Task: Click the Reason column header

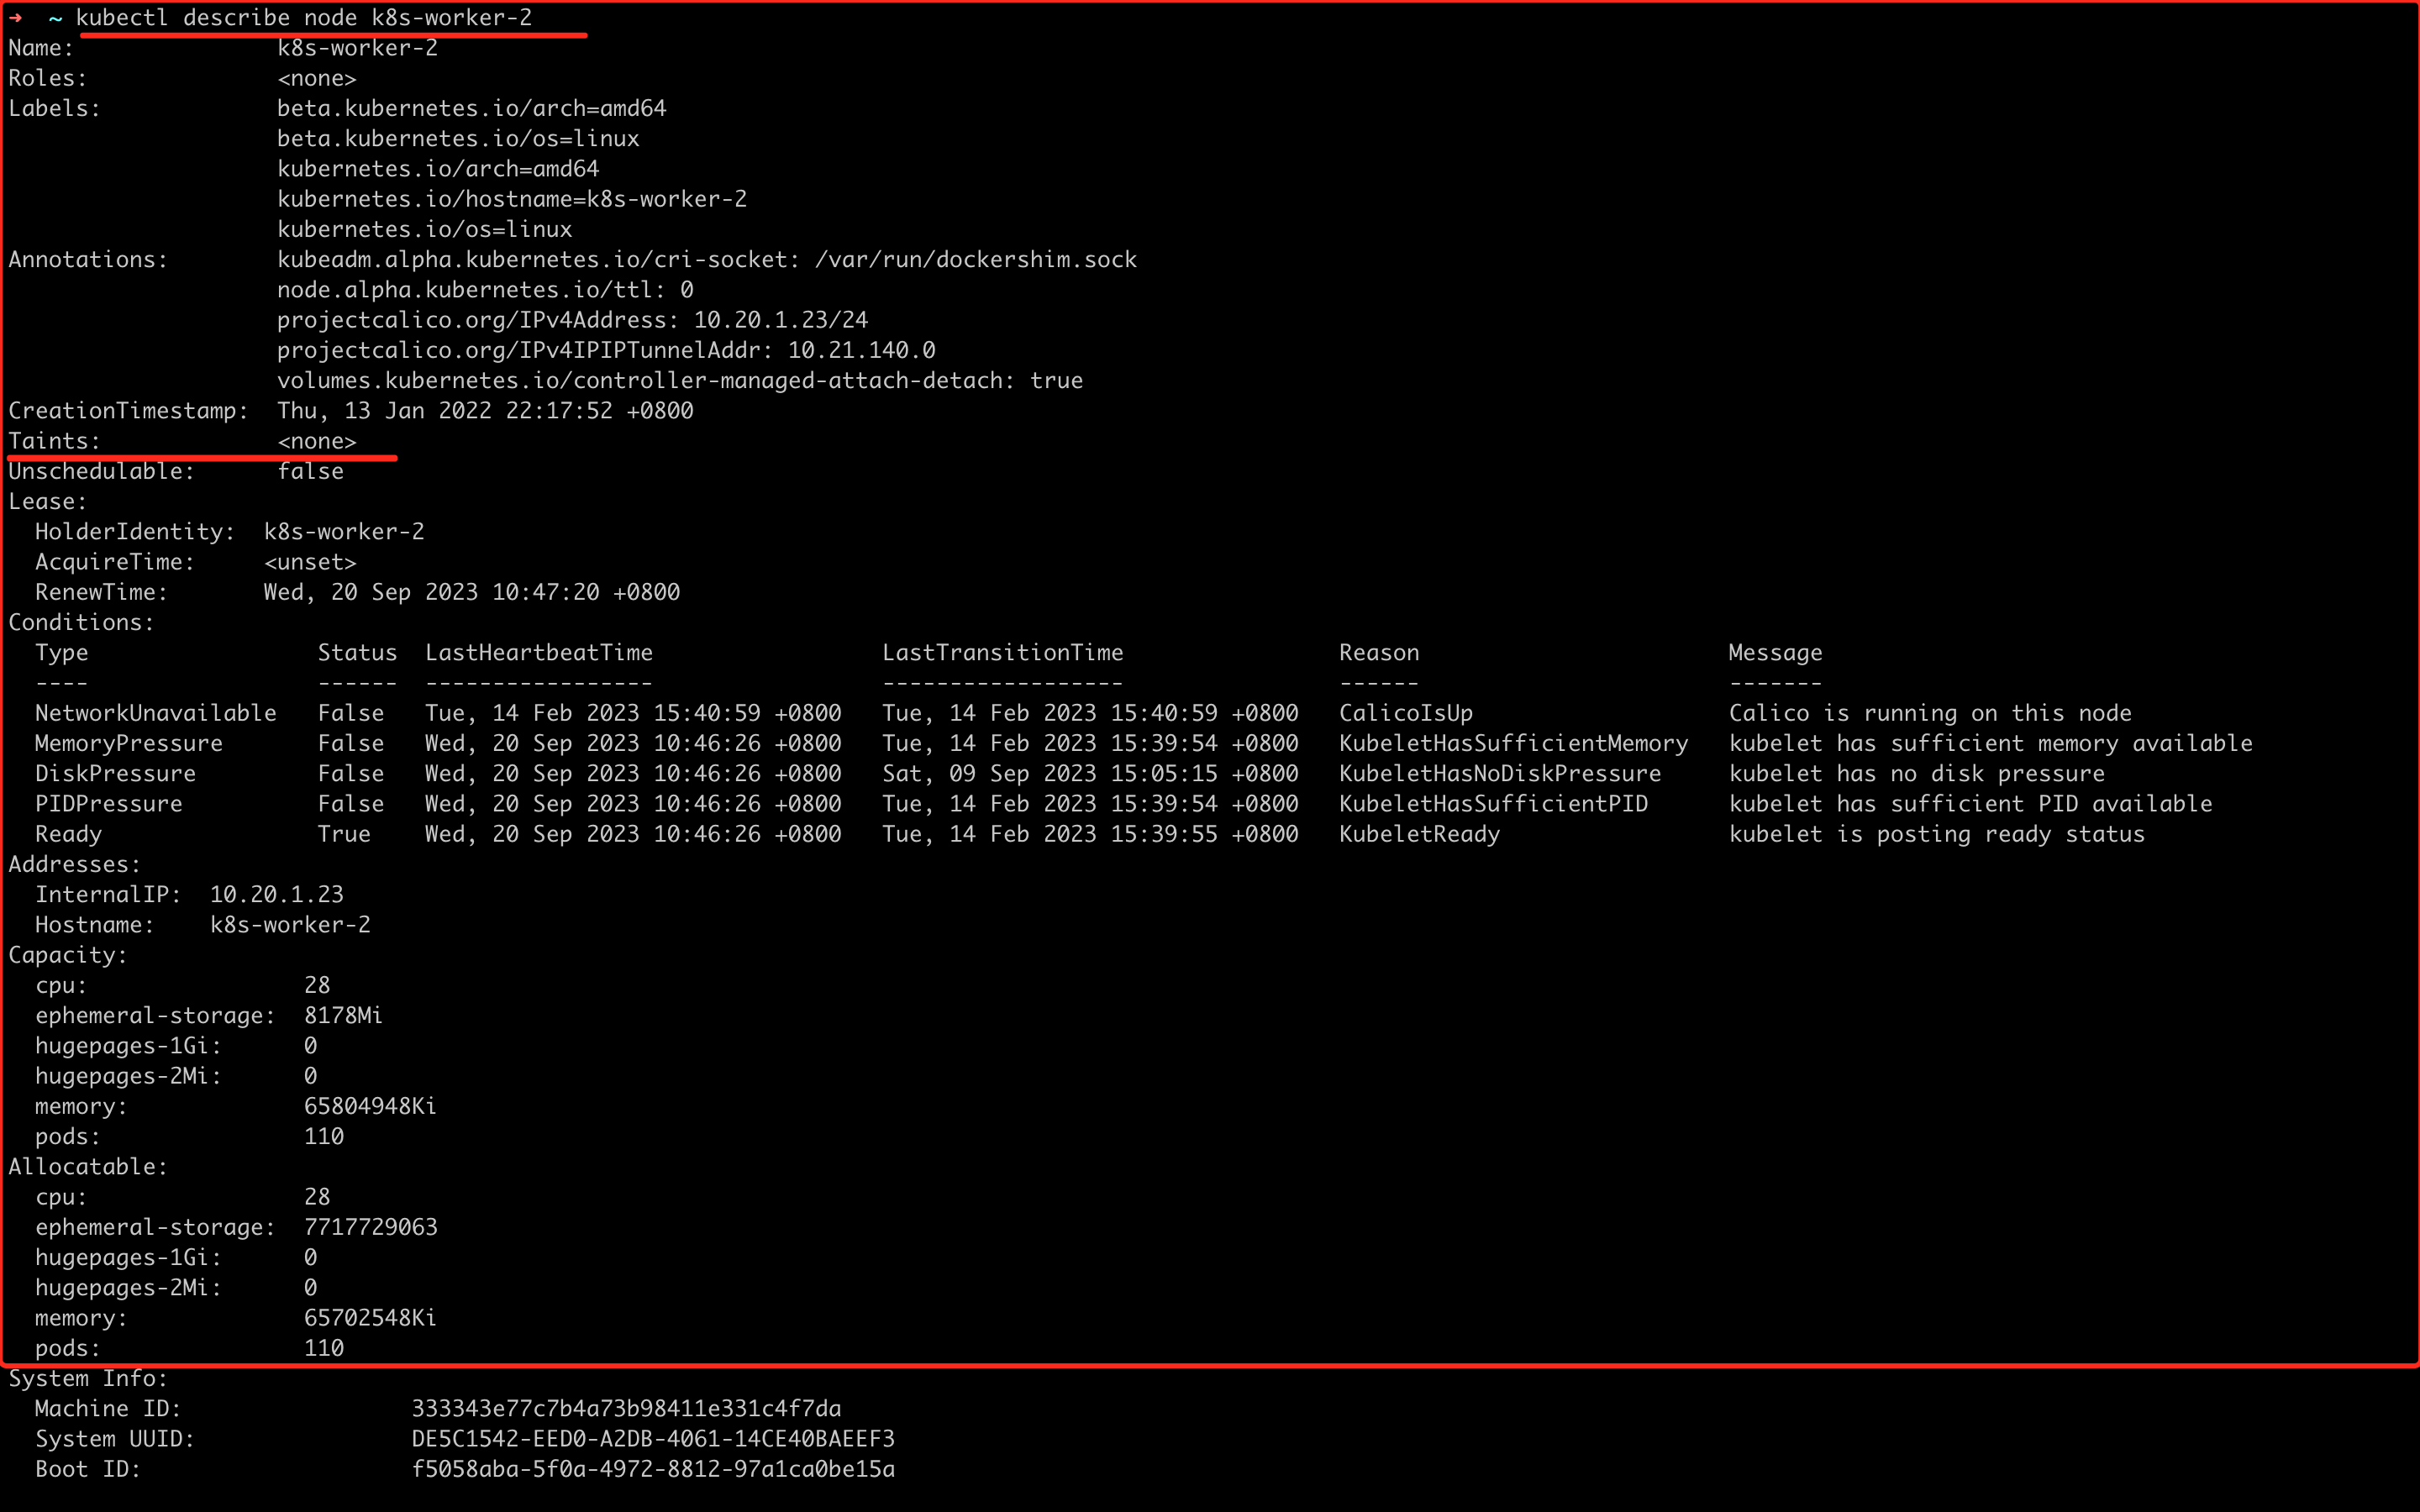Action: (x=1378, y=653)
